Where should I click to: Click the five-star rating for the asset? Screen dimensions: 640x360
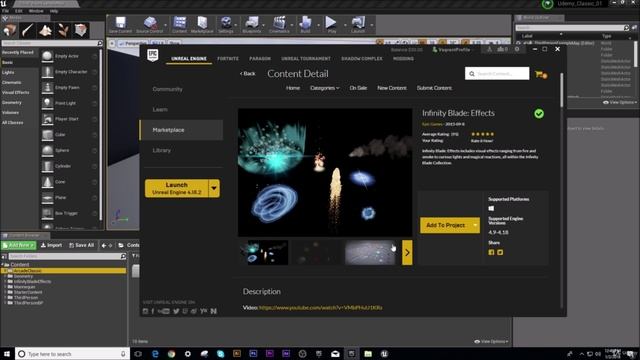tap(482, 134)
